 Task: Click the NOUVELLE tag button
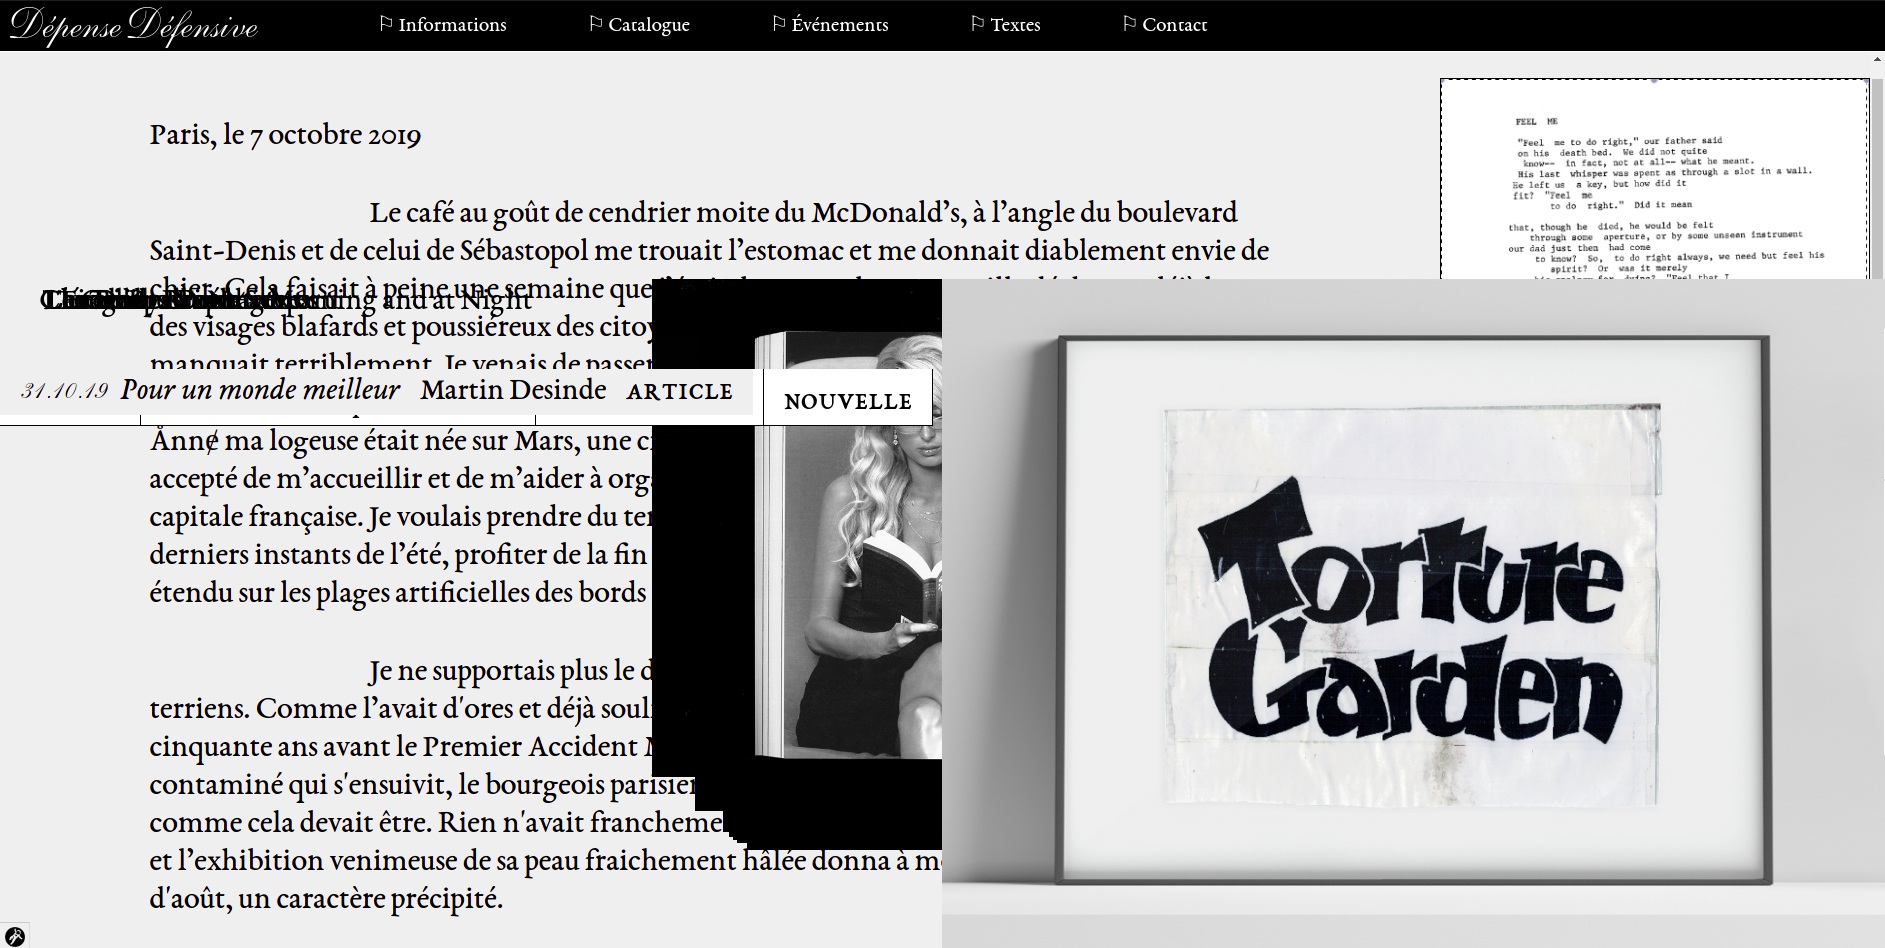tap(847, 401)
